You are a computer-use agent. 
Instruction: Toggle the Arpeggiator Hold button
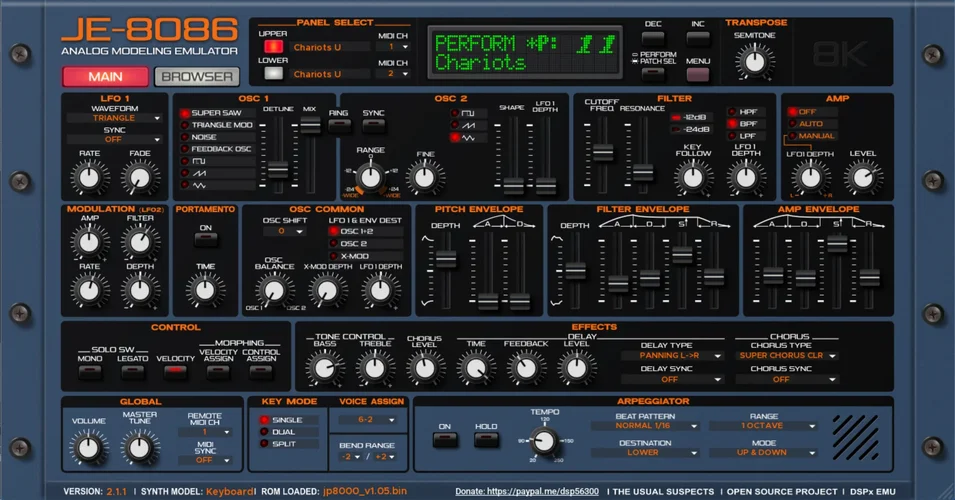tap(486, 440)
